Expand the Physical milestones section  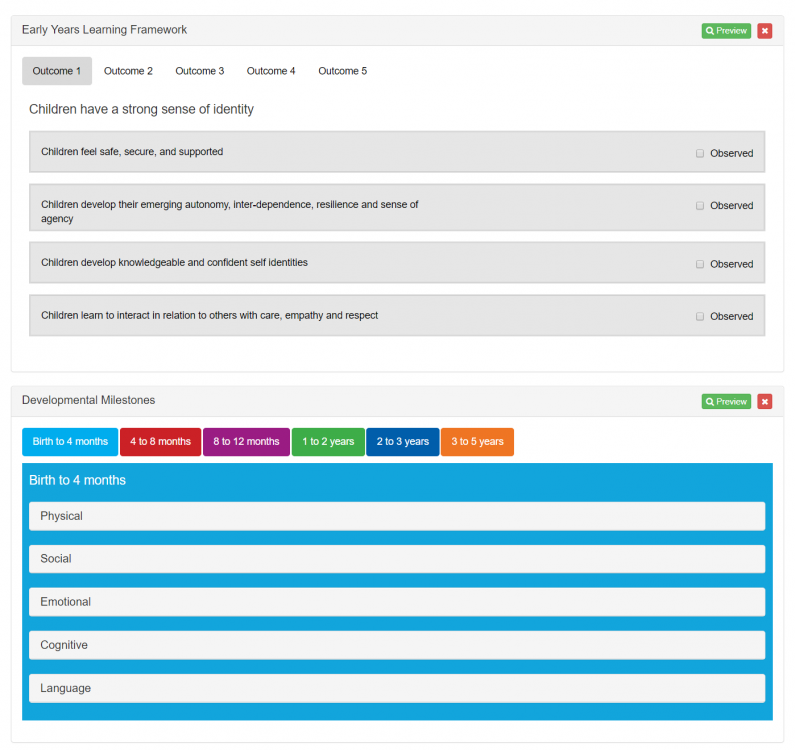pyautogui.click(x=396, y=516)
